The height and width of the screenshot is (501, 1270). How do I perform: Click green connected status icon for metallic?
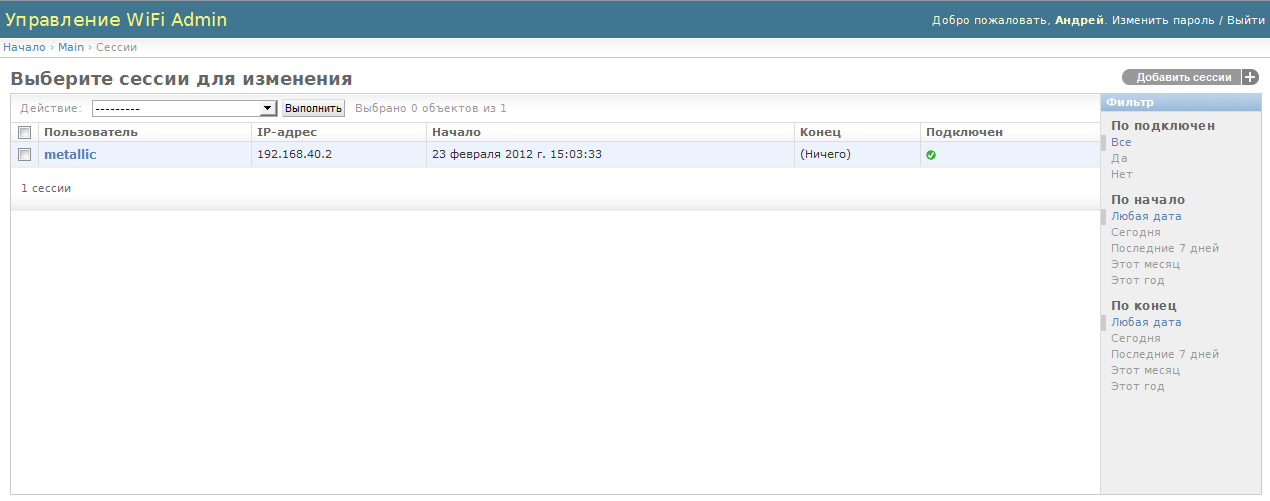click(931, 155)
